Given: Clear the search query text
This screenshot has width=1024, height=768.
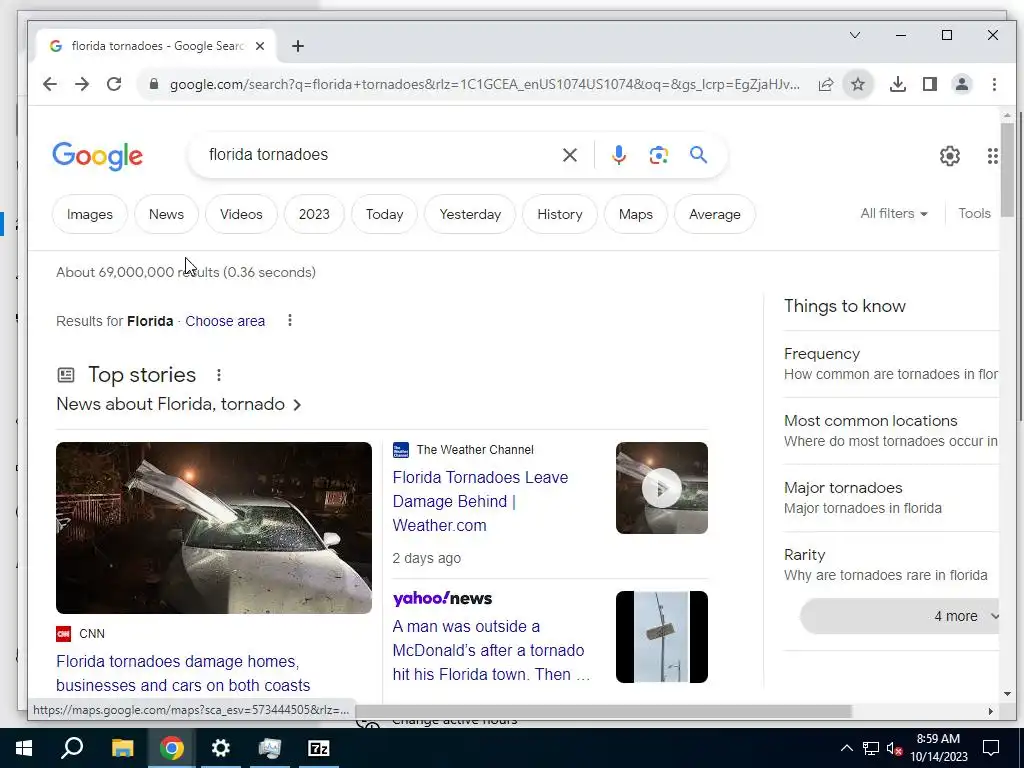Looking at the screenshot, I should [x=569, y=155].
